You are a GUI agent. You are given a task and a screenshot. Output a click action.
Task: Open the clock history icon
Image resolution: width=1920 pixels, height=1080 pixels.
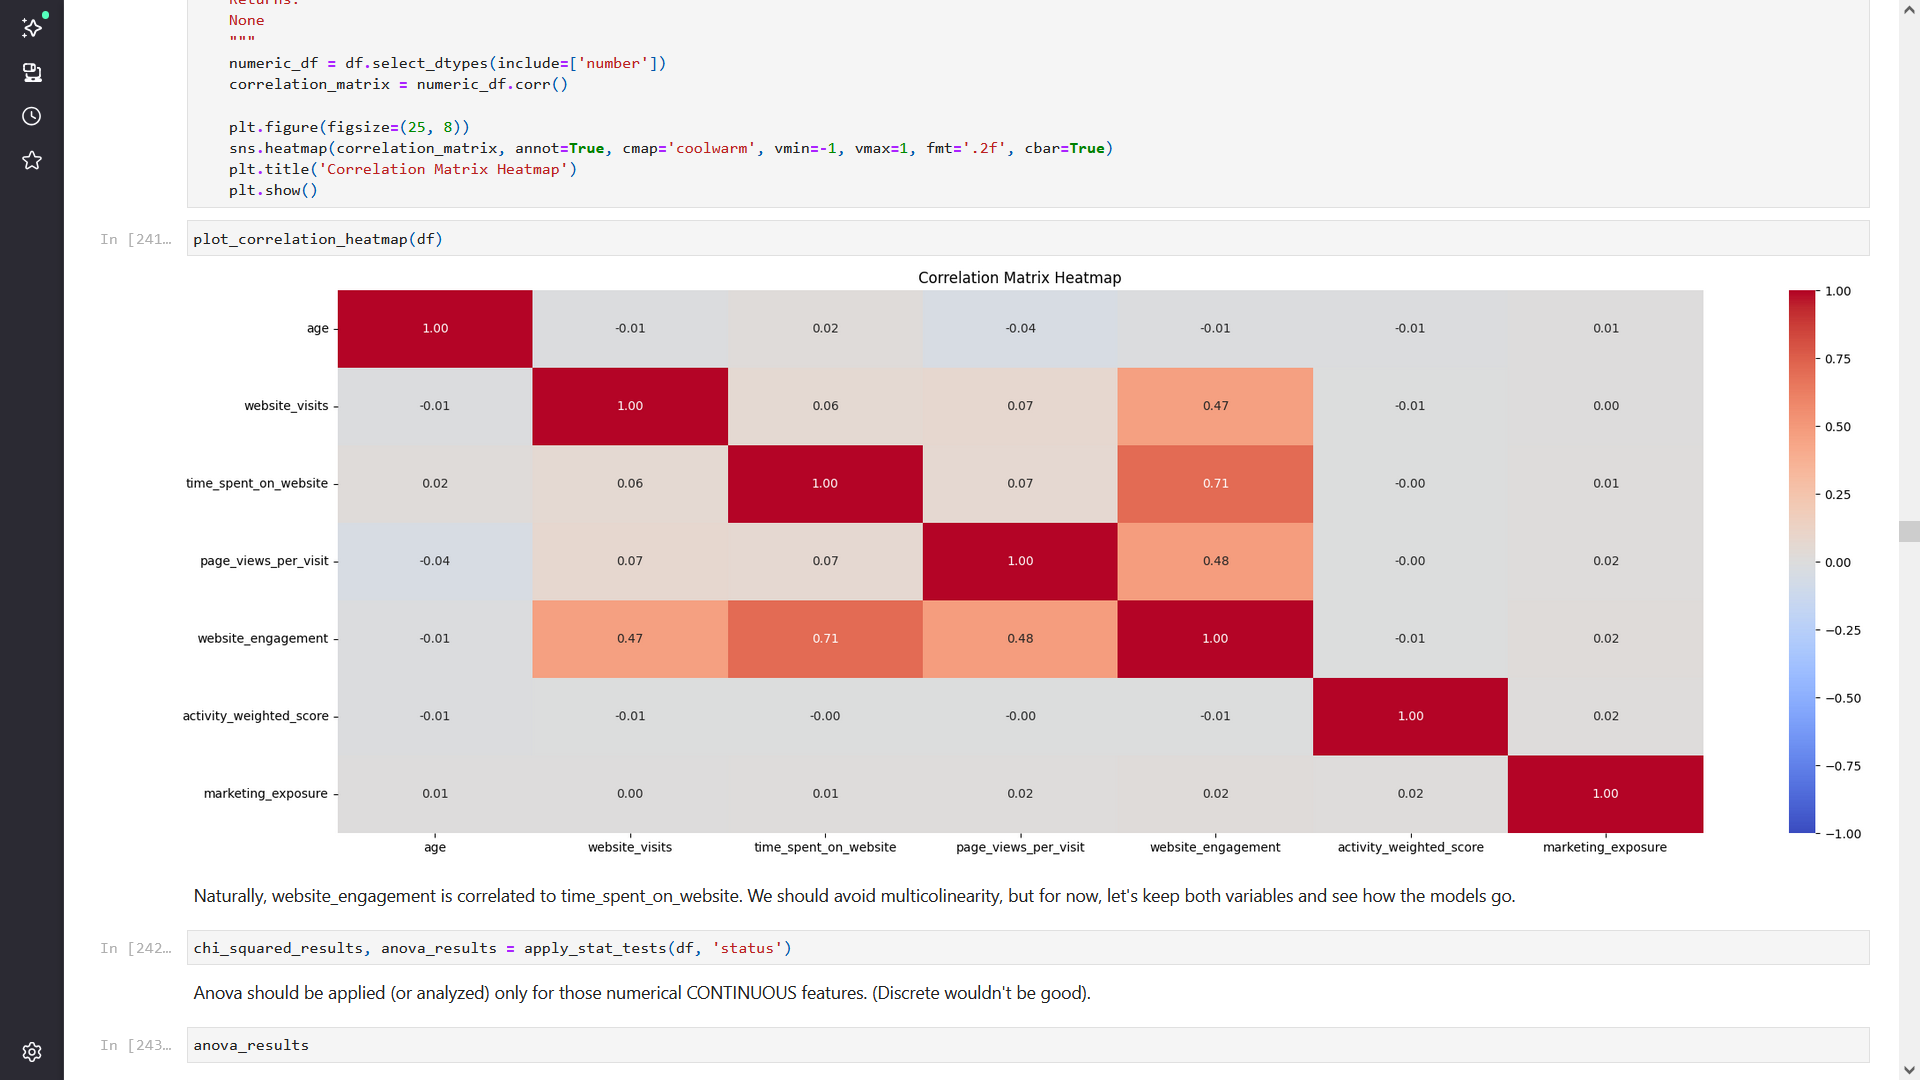pyautogui.click(x=32, y=117)
